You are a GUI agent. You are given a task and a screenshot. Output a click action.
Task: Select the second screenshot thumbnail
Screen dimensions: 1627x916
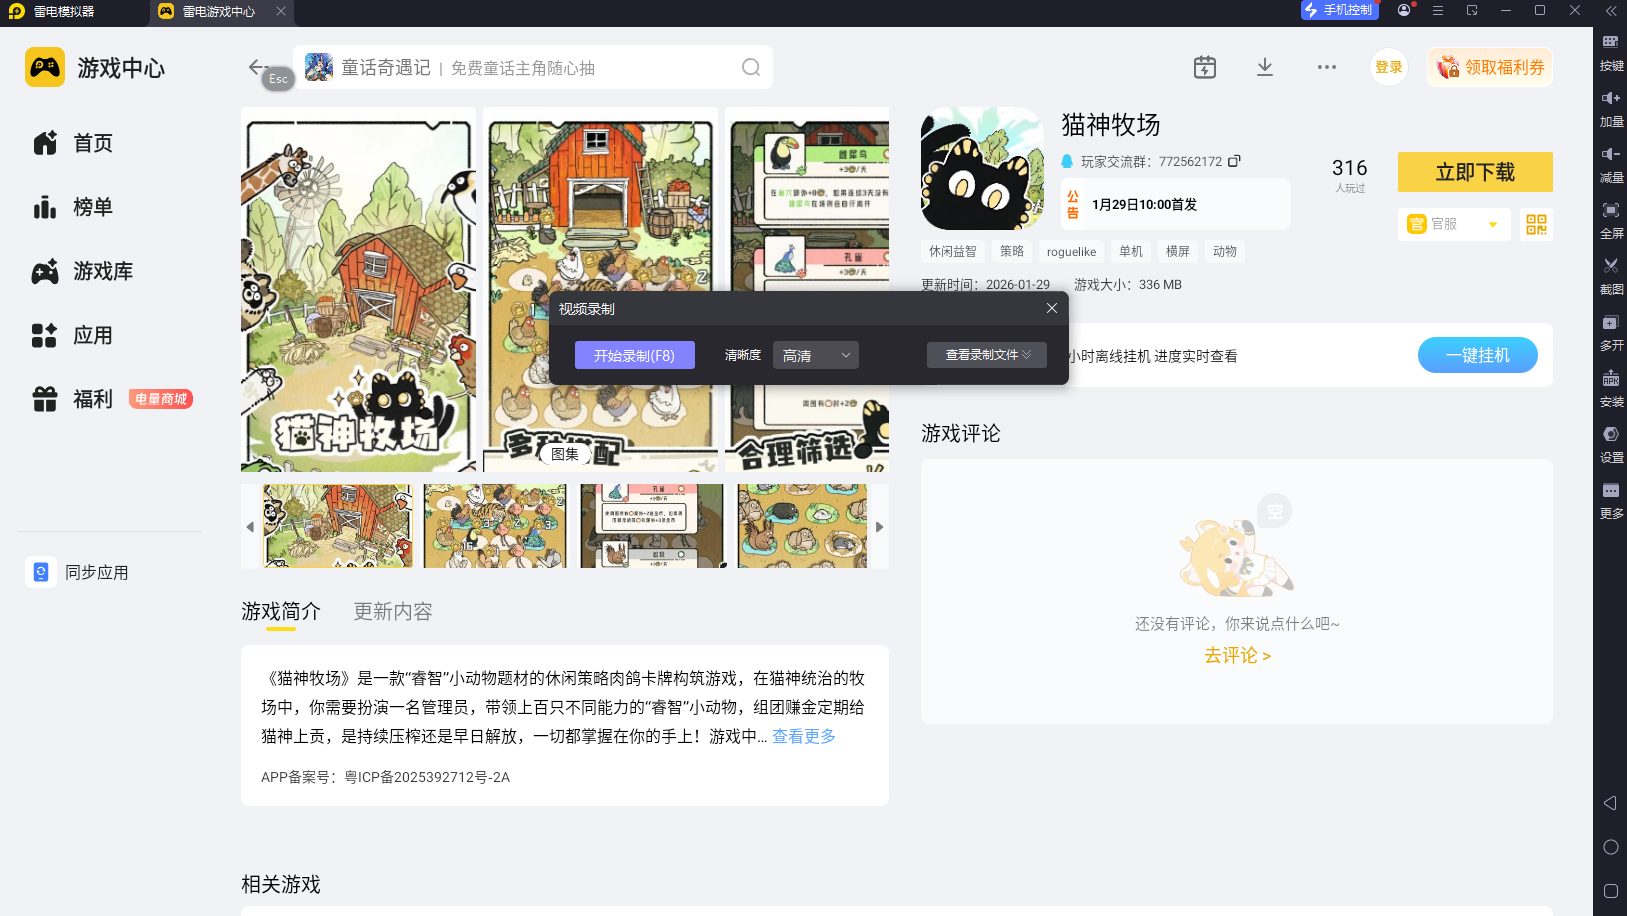pos(494,526)
